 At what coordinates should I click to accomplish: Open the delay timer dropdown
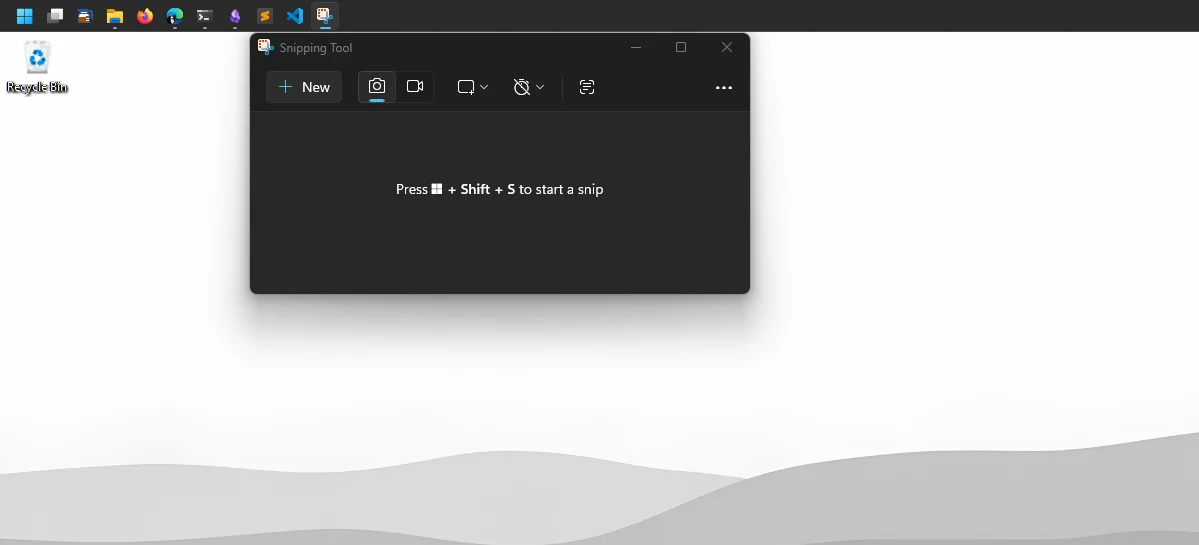point(528,87)
